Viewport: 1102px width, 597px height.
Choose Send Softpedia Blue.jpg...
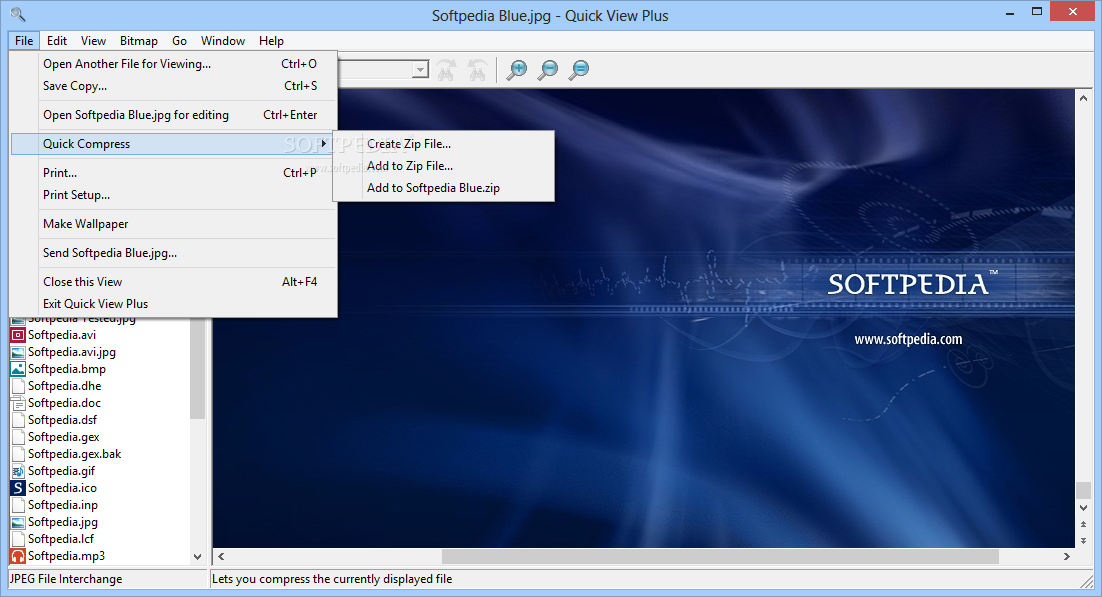click(x=174, y=252)
